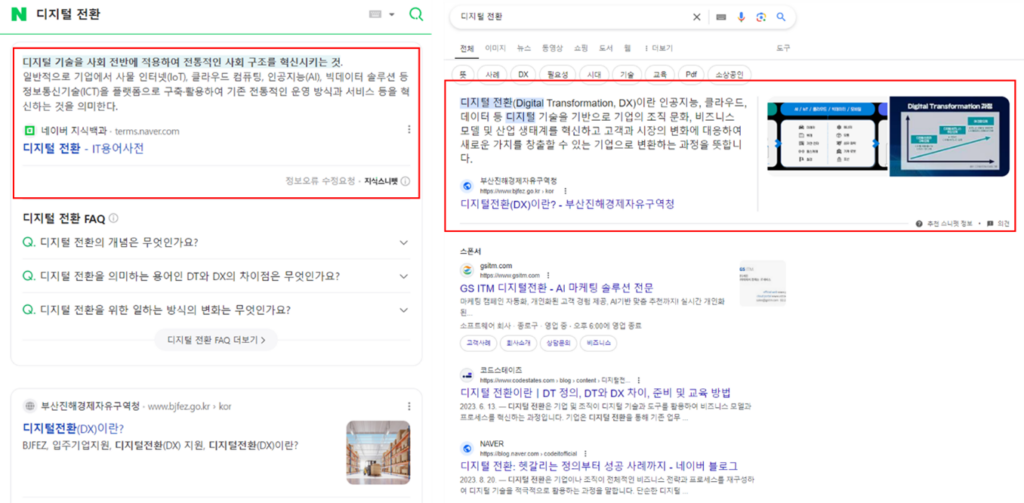Open the NAVER blog result three-dot menu

[584, 453]
